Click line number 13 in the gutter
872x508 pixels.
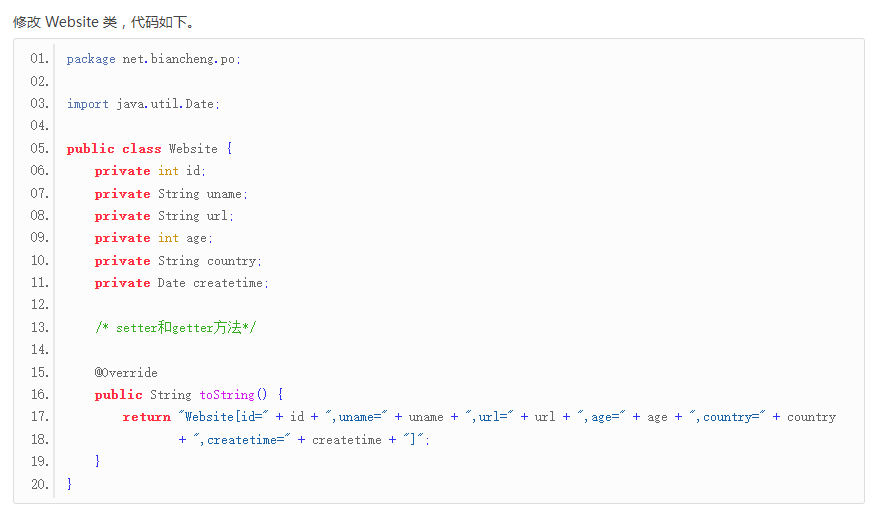point(40,328)
